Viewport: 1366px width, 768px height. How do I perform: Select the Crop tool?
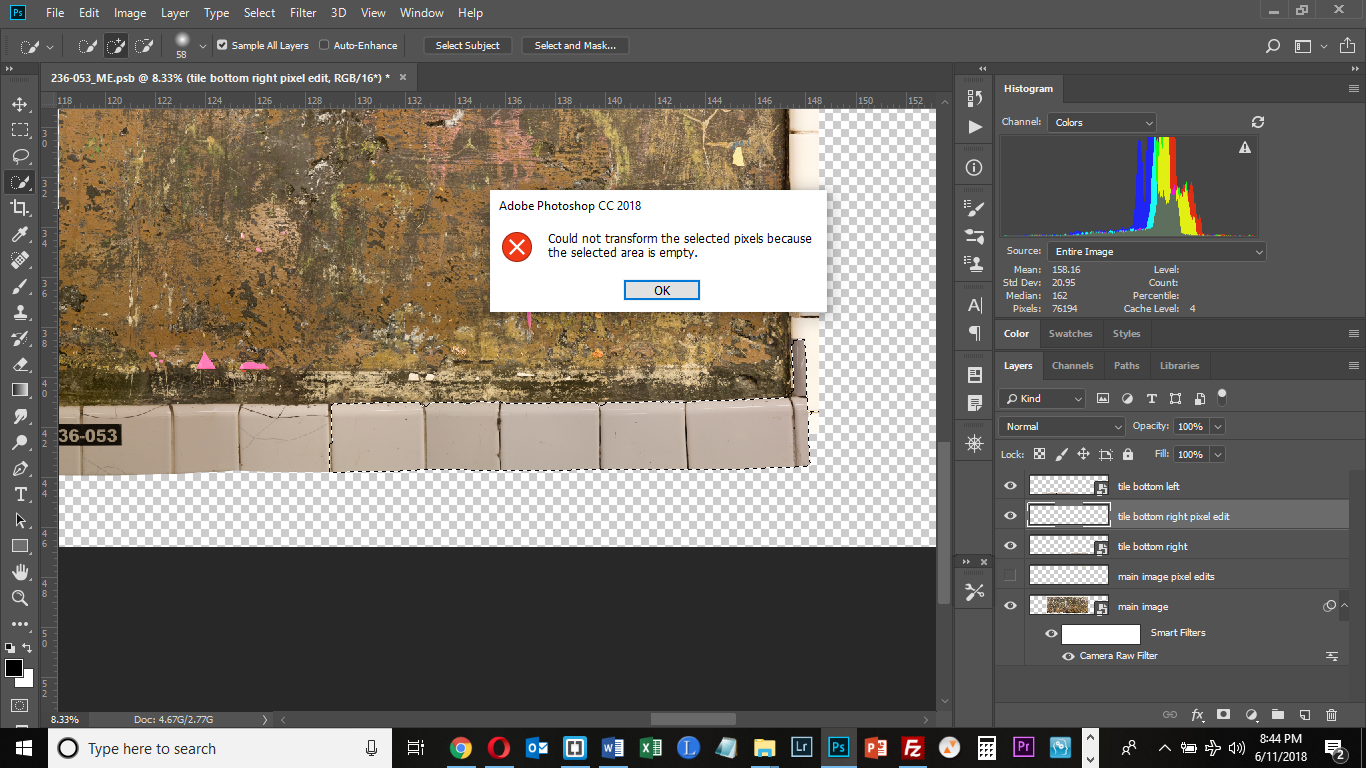(20, 208)
